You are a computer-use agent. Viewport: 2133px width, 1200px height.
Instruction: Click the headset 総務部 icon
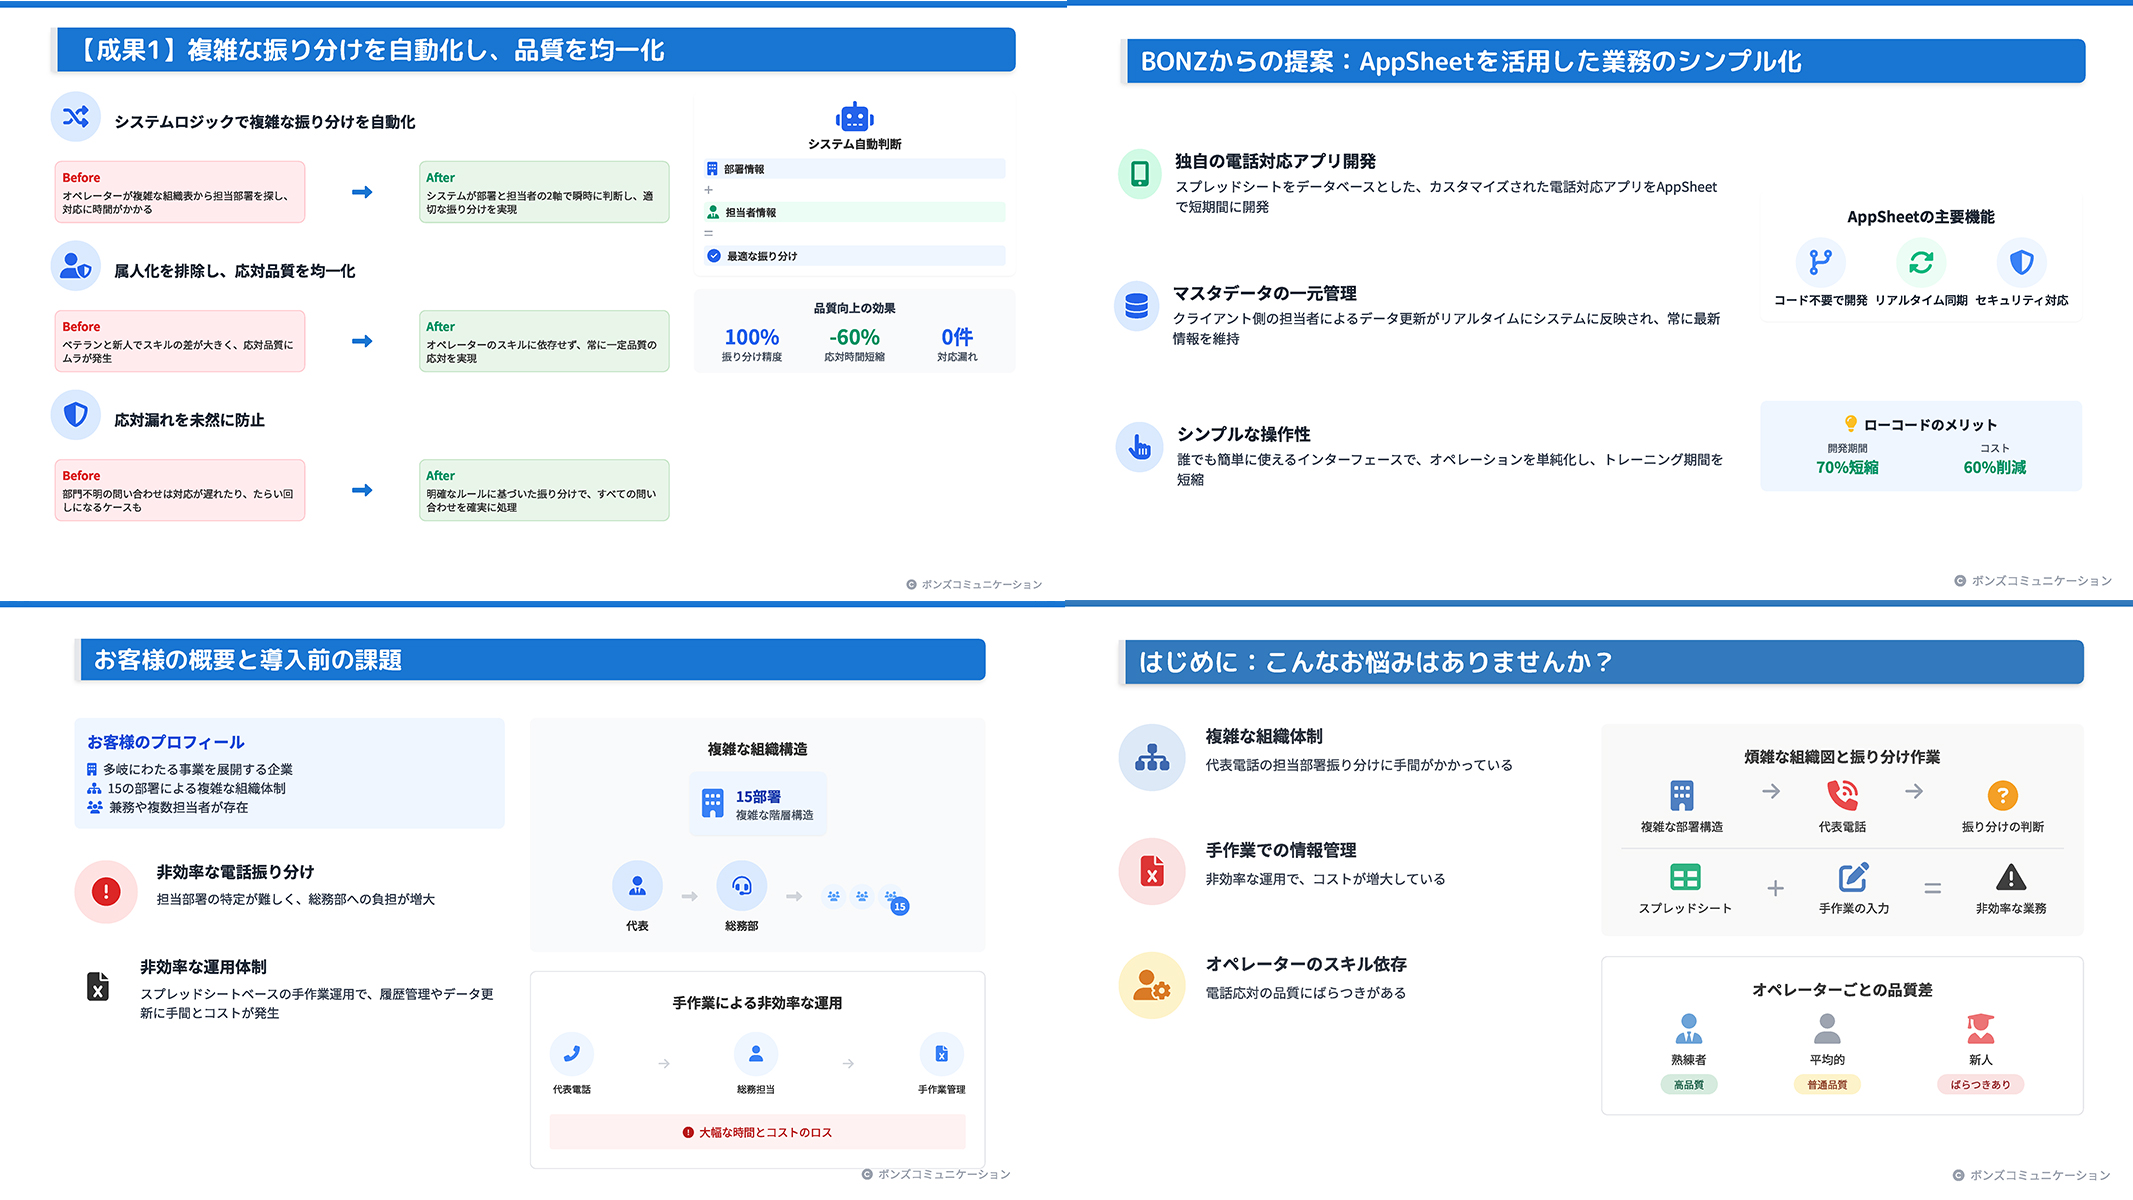coord(741,886)
